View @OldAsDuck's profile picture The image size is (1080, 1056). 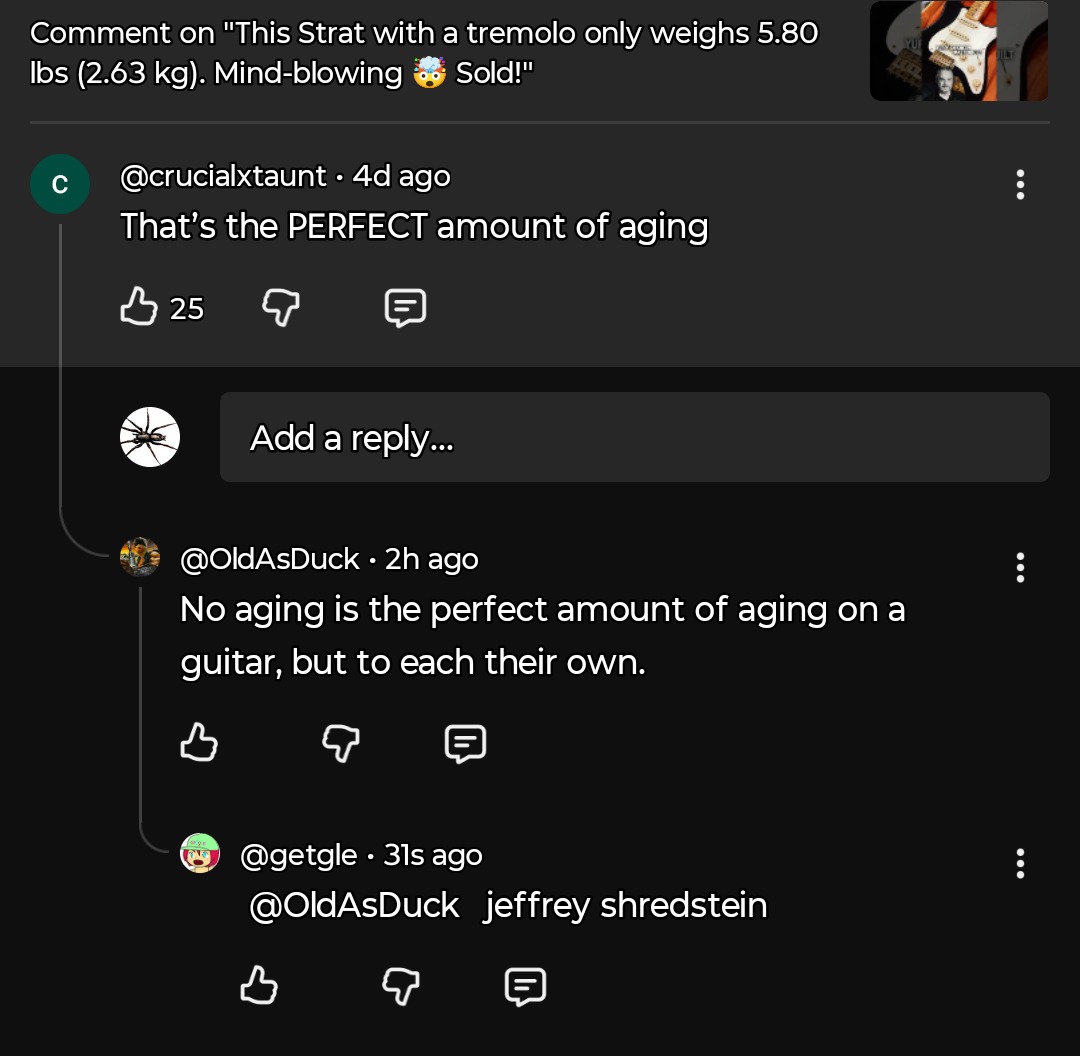point(140,557)
